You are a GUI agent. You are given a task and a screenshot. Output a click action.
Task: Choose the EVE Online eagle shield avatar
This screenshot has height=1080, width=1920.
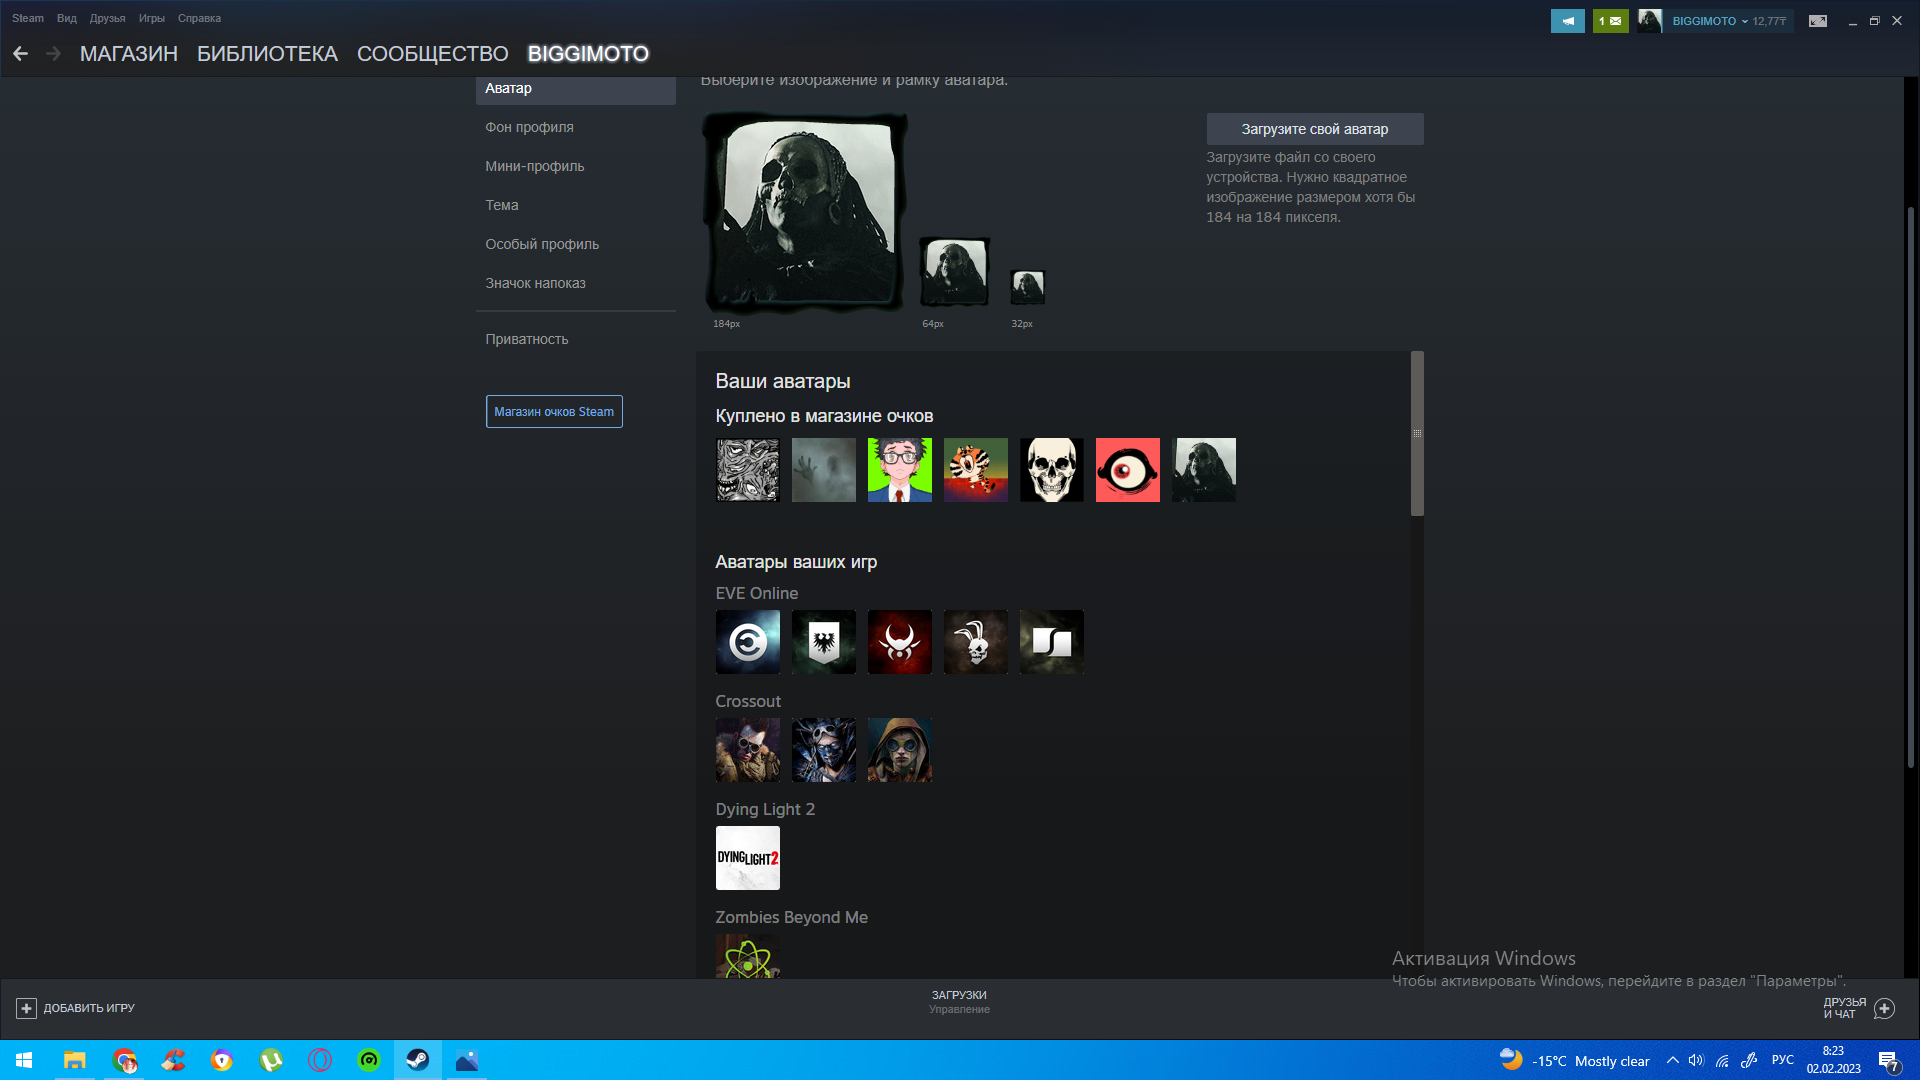pyautogui.click(x=824, y=642)
